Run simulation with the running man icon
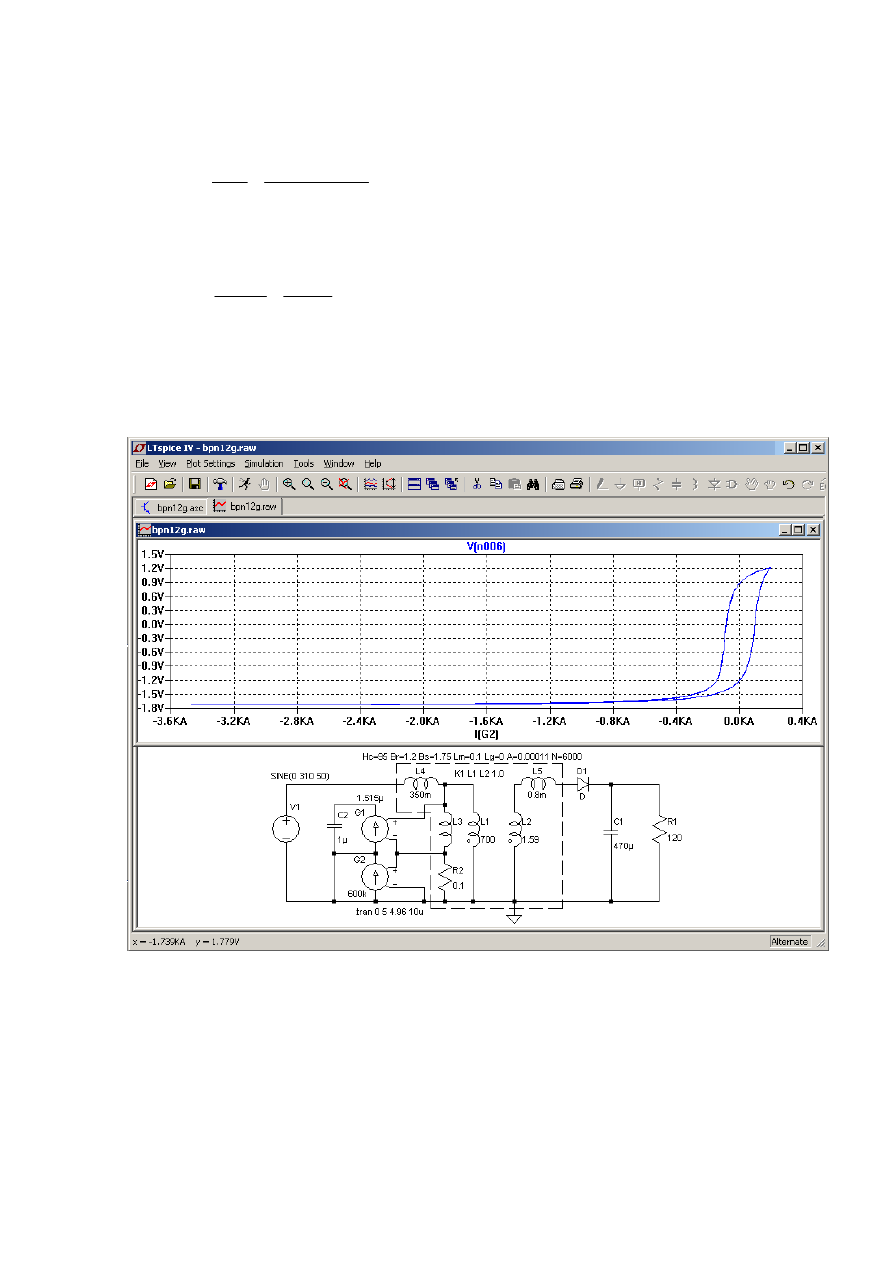 pyautogui.click(x=245, y=484)
